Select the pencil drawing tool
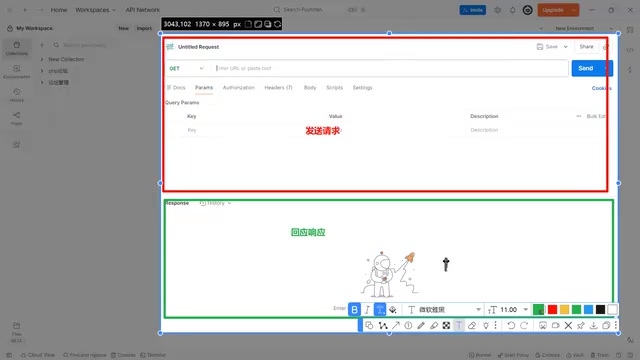This screenshot has height=360, width=640. 421,325
